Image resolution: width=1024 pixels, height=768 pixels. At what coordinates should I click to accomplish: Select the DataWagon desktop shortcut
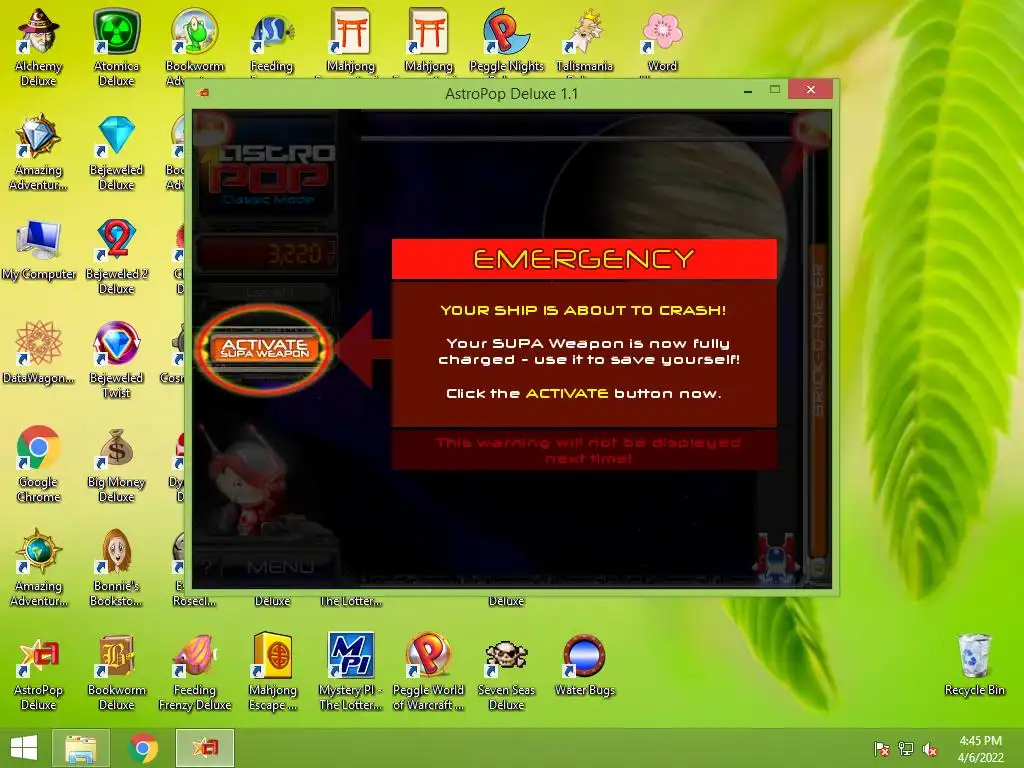(x=39, y=353)
